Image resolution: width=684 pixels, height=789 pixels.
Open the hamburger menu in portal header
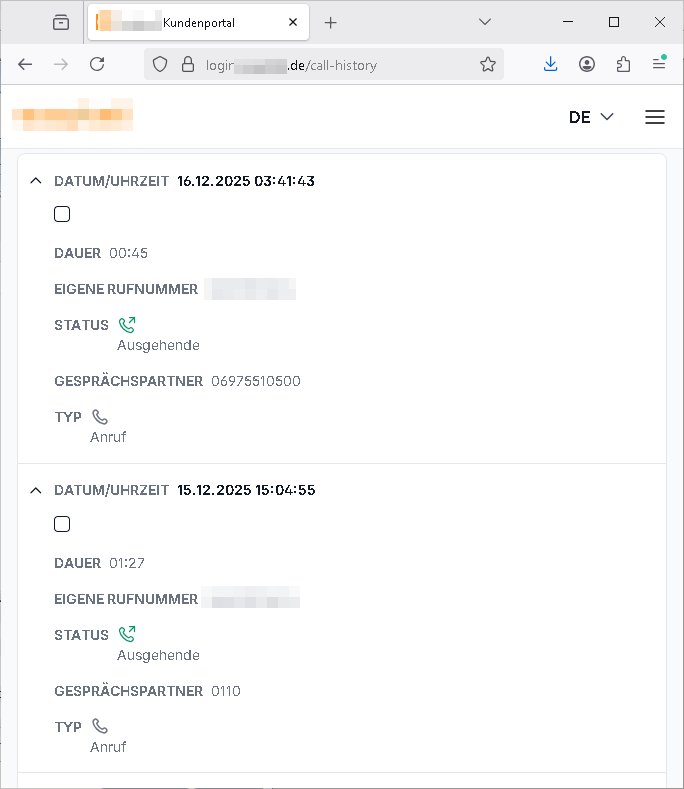655,117
